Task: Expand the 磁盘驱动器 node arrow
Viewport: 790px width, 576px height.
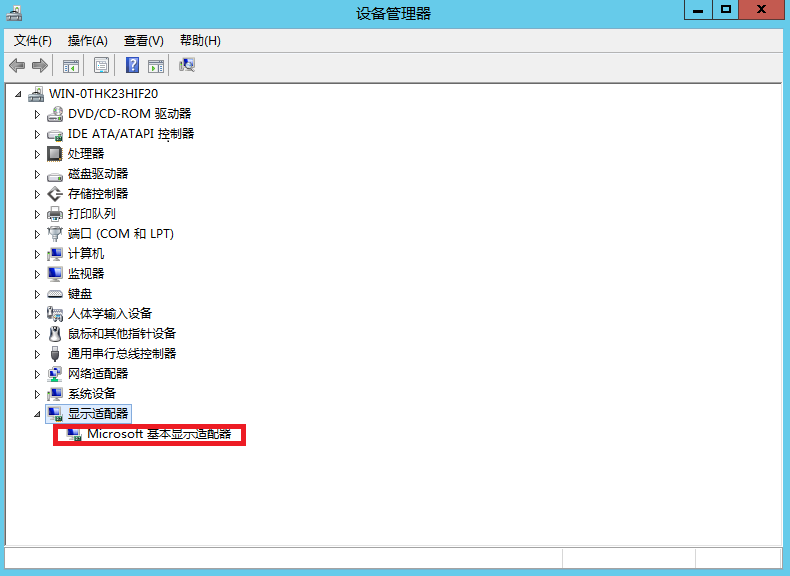Action: tap(37, 174)
